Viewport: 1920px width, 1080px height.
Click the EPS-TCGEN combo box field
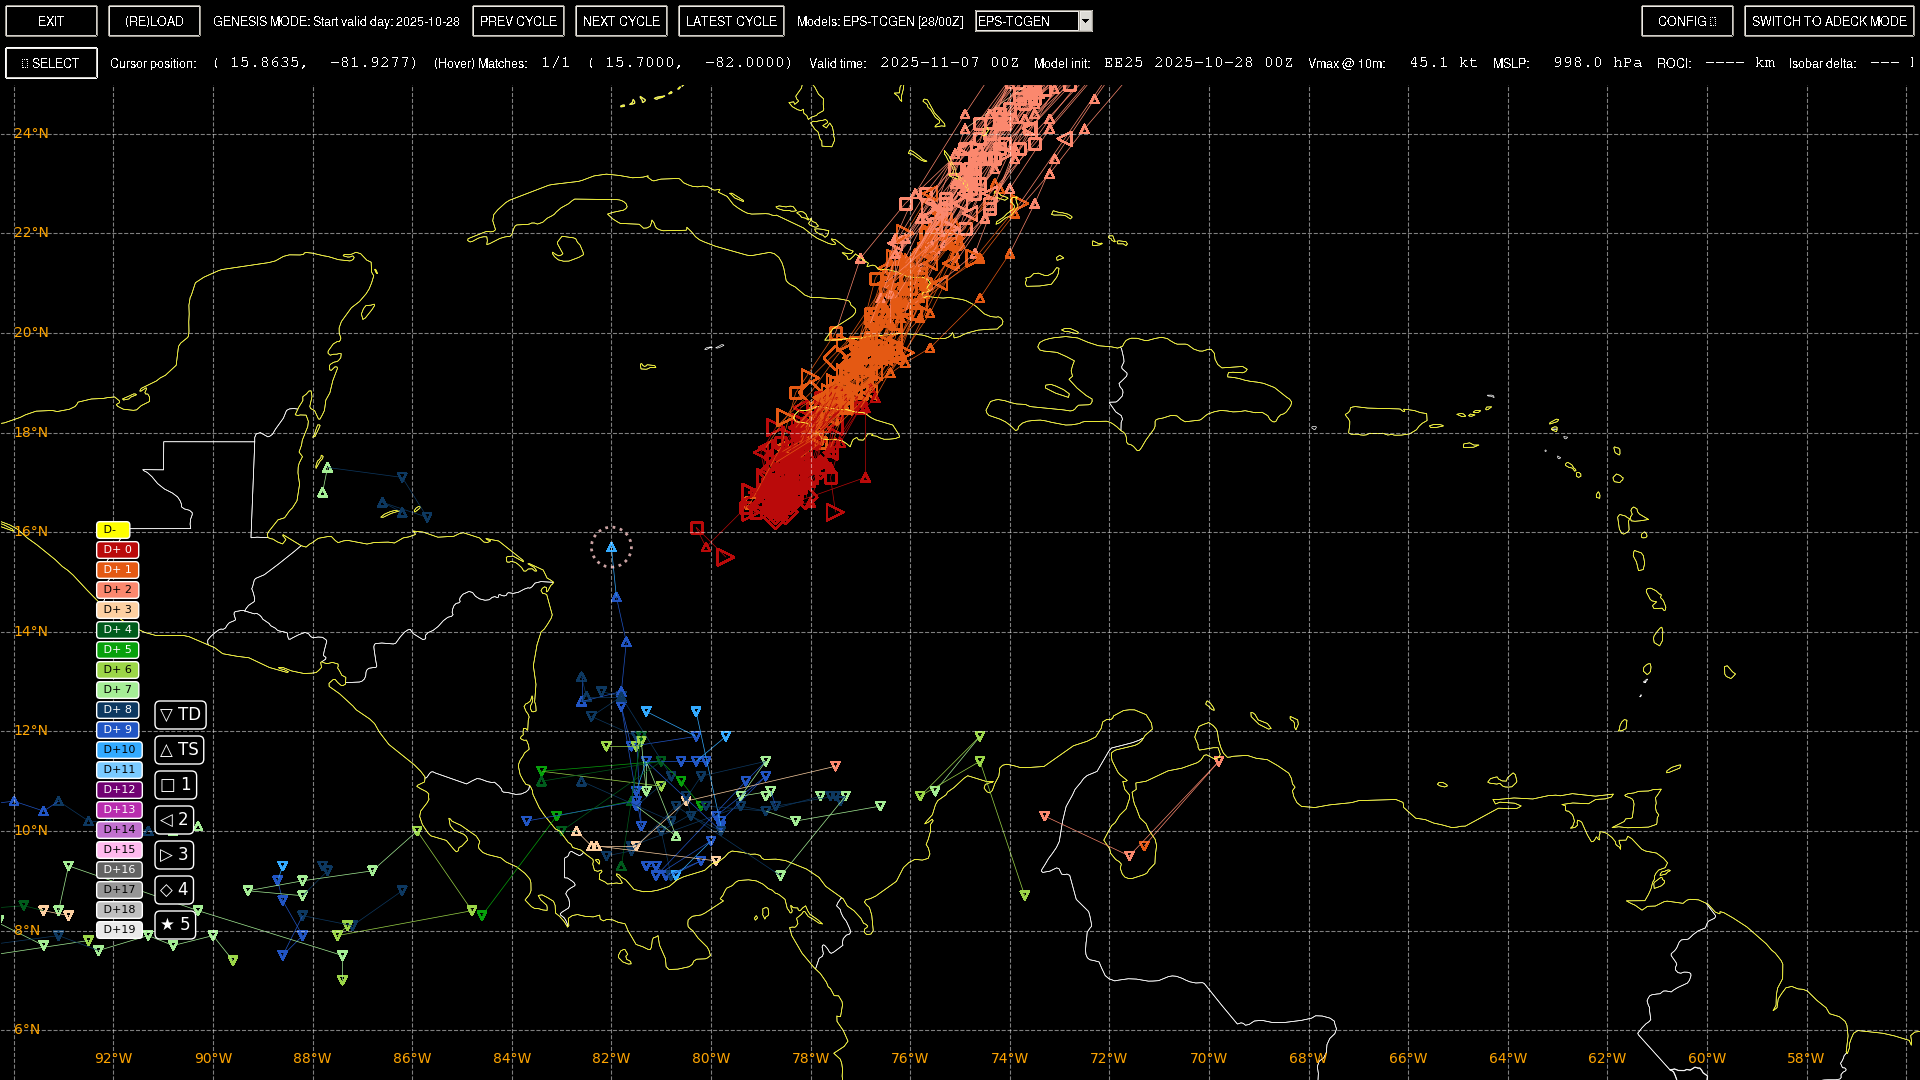[1027, 21]
